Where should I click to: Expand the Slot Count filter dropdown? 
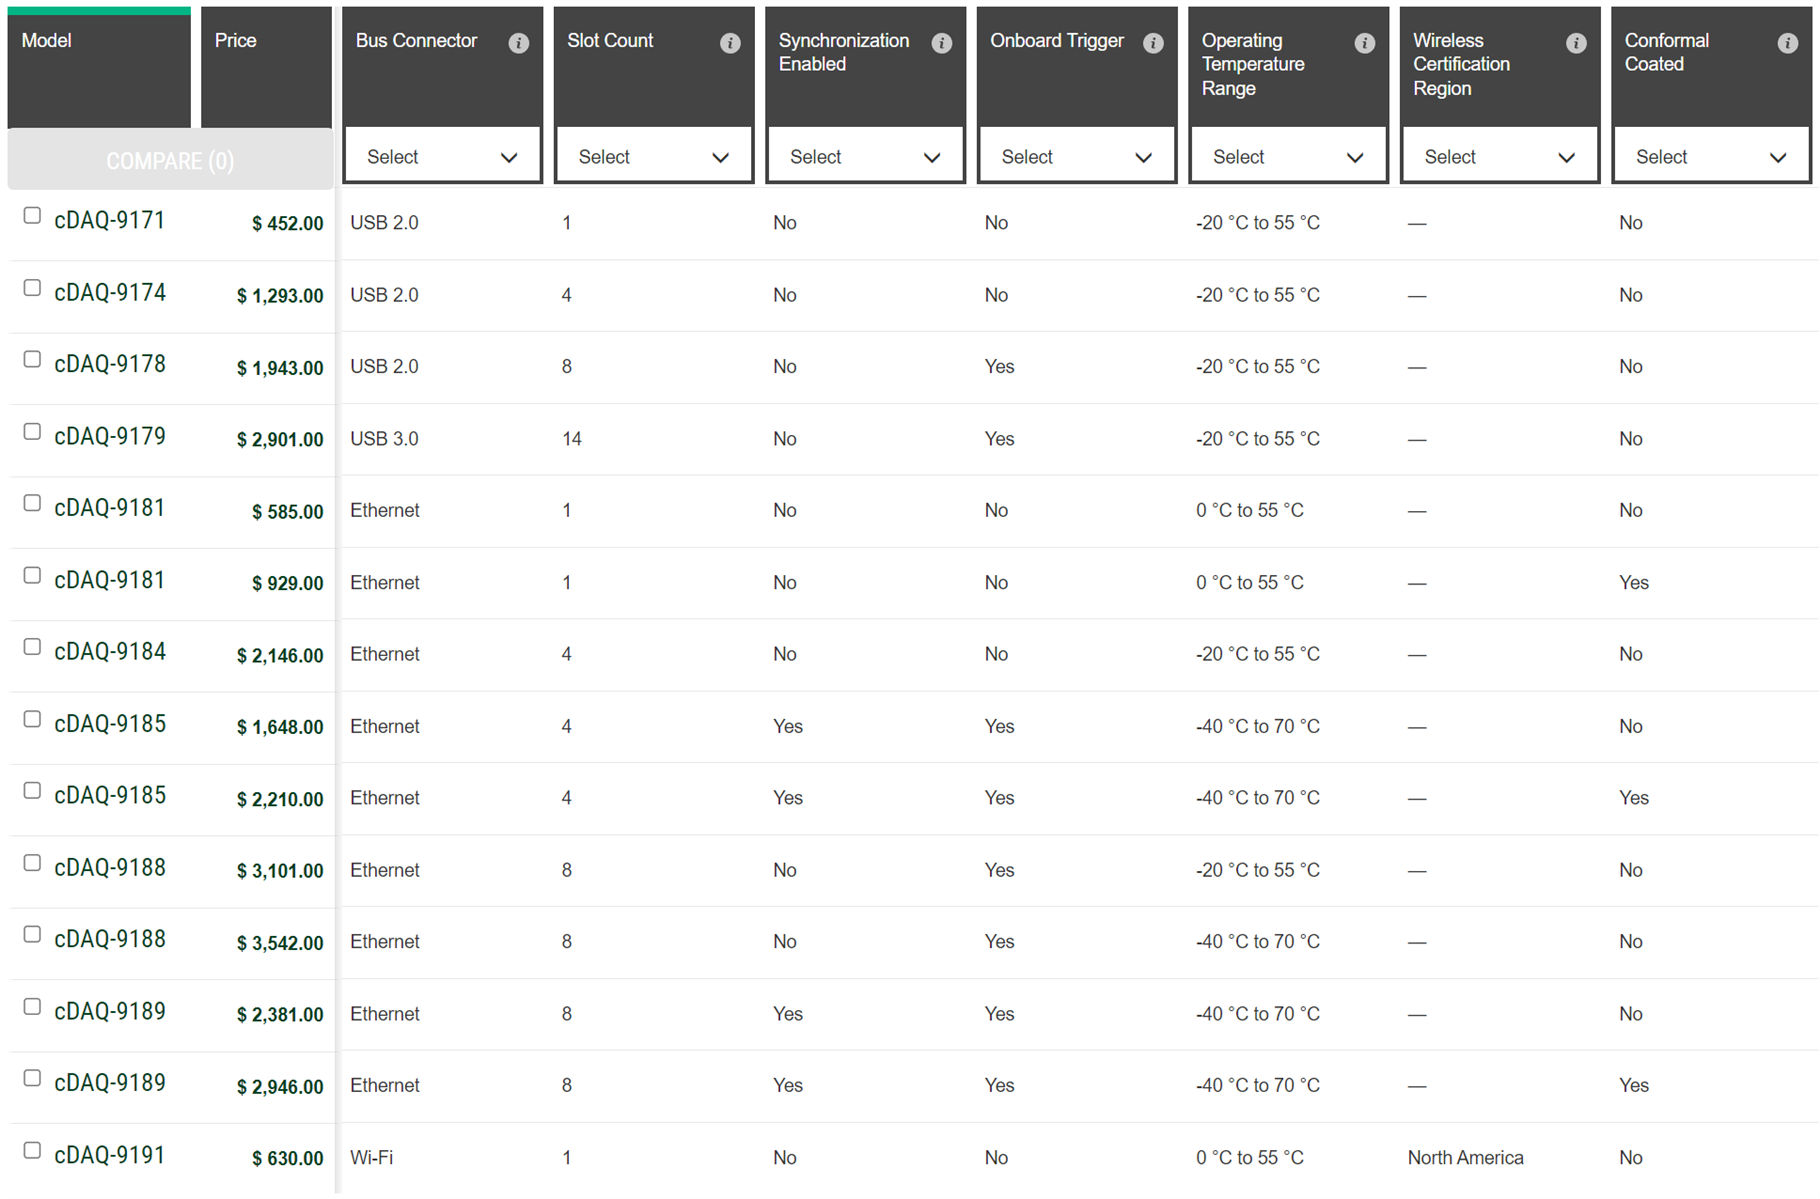653,157
